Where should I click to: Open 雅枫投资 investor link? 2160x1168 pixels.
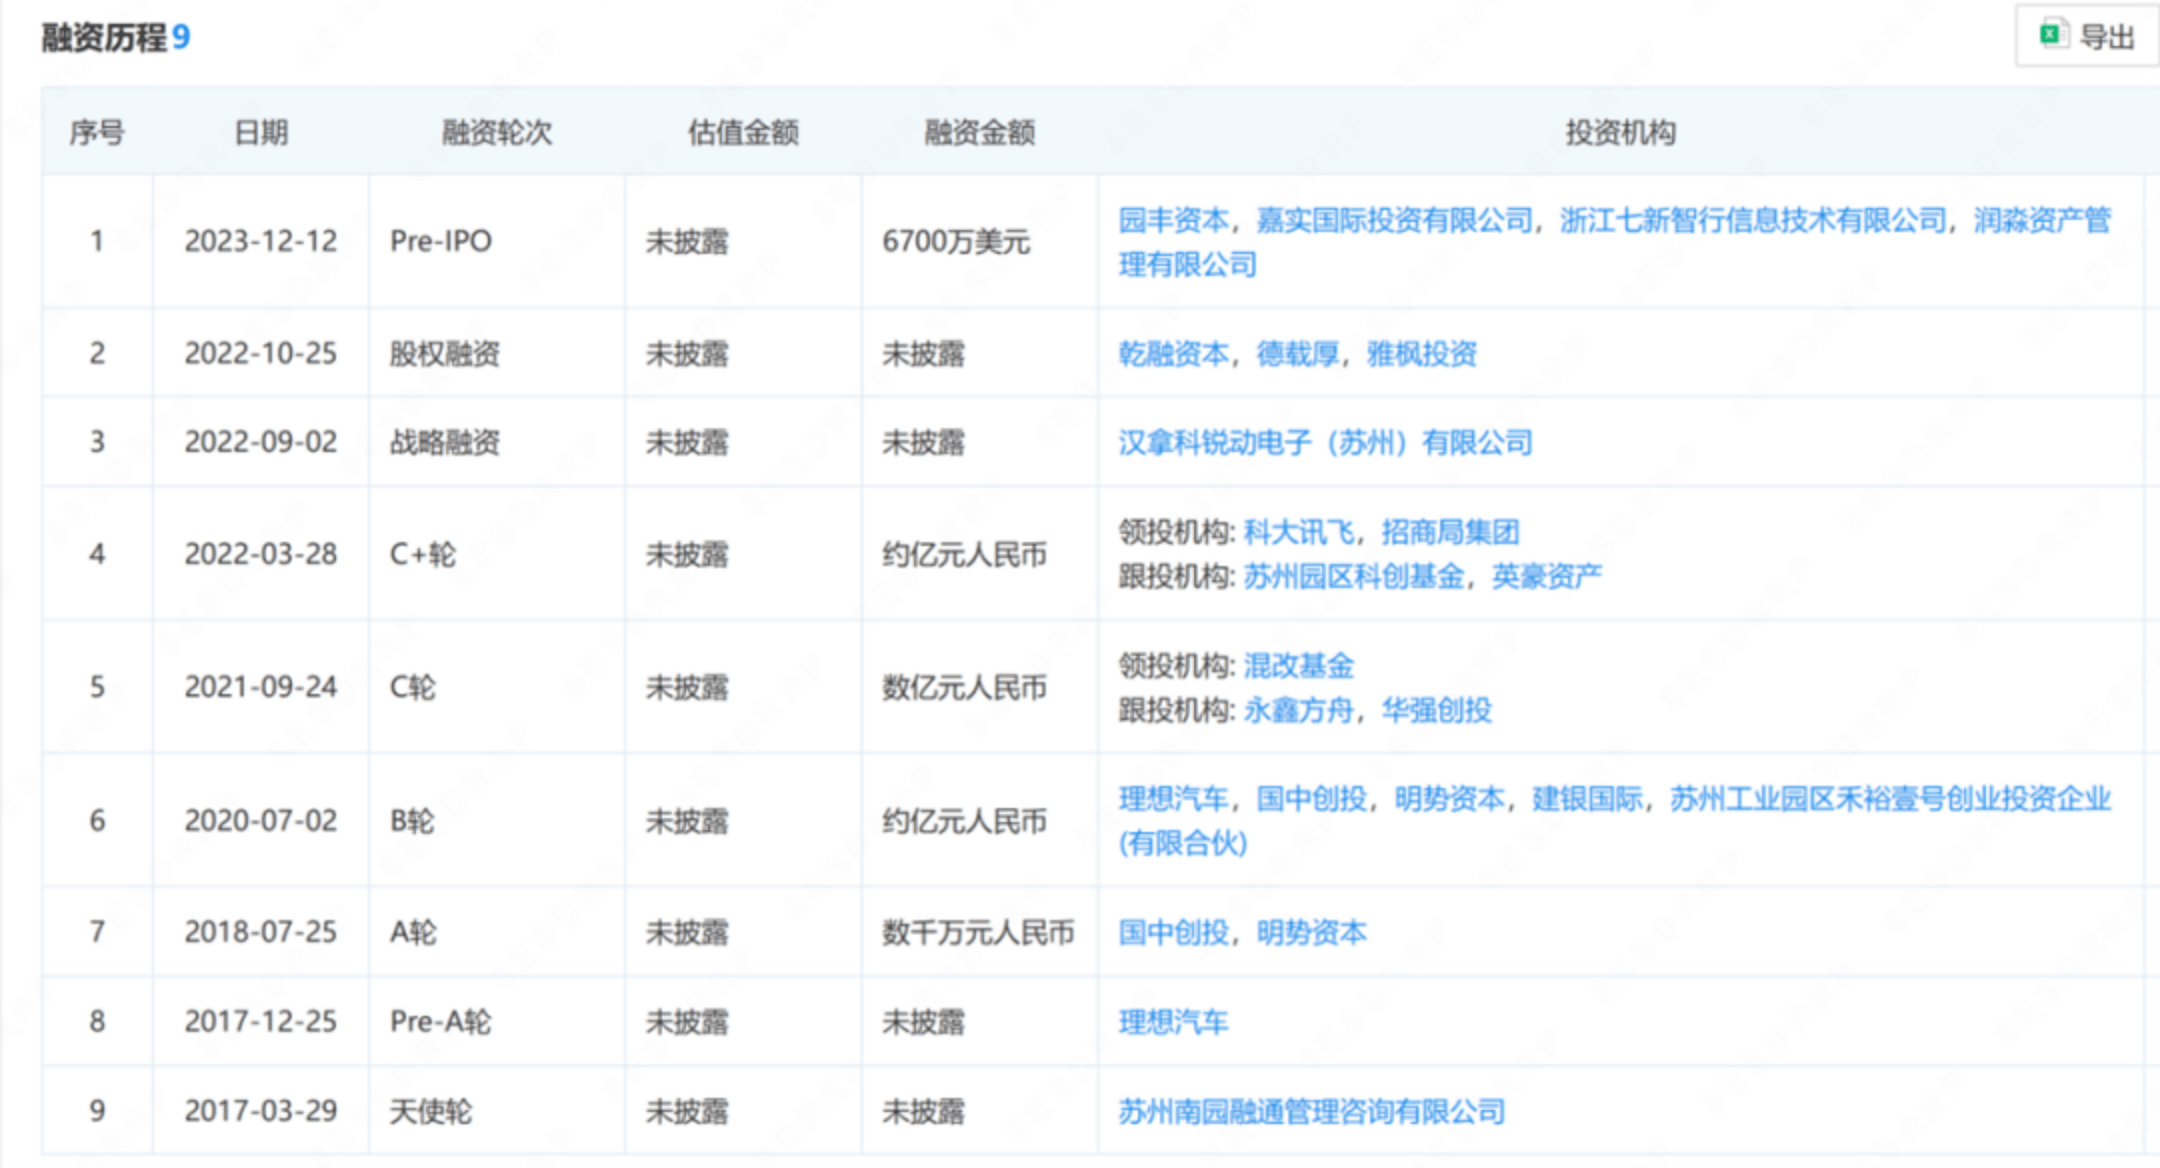(x=1421, y=353)
